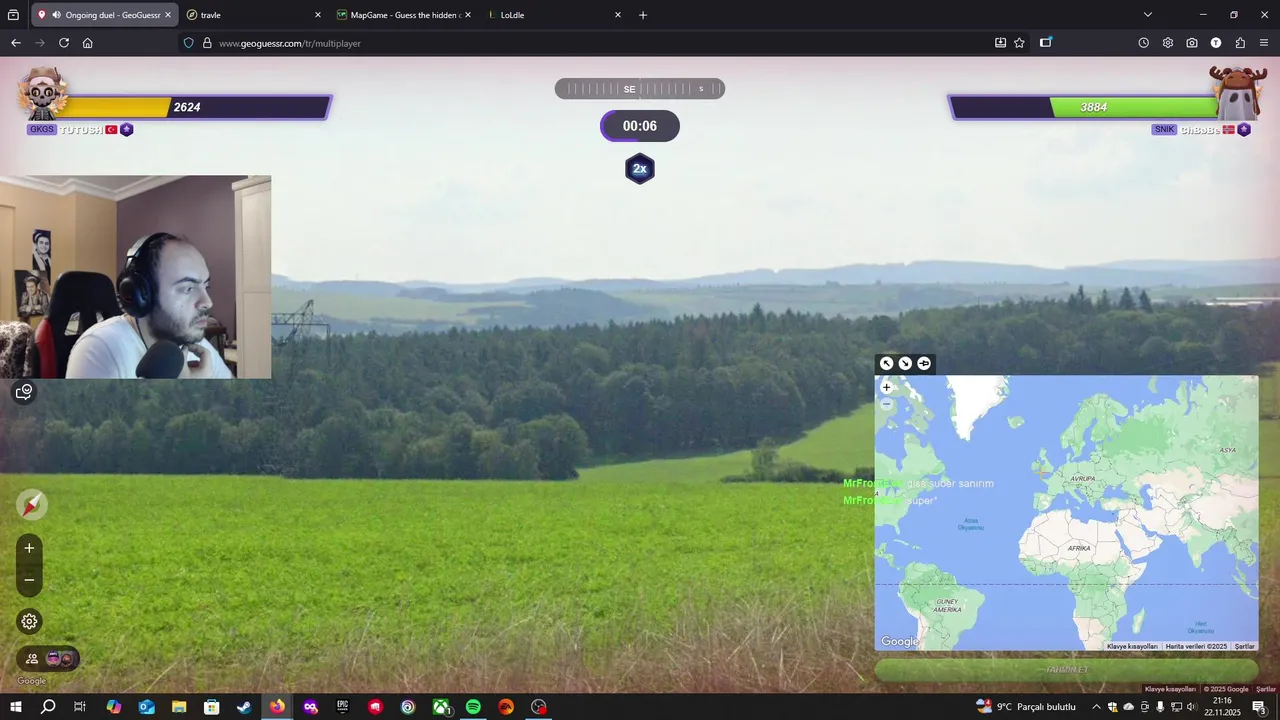Image resolution: width=1280 pixels, height=720 pixels.
Task: Click Europe (AVRUPA) on the guess map
Action: pos(1083,478)
